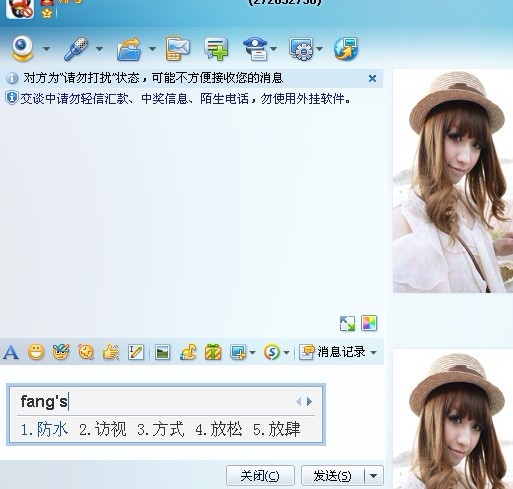The width and height of the screenshot is (513, 489).
Task: Click the 关闭(C) close button
Action: (x=260, y=476)
